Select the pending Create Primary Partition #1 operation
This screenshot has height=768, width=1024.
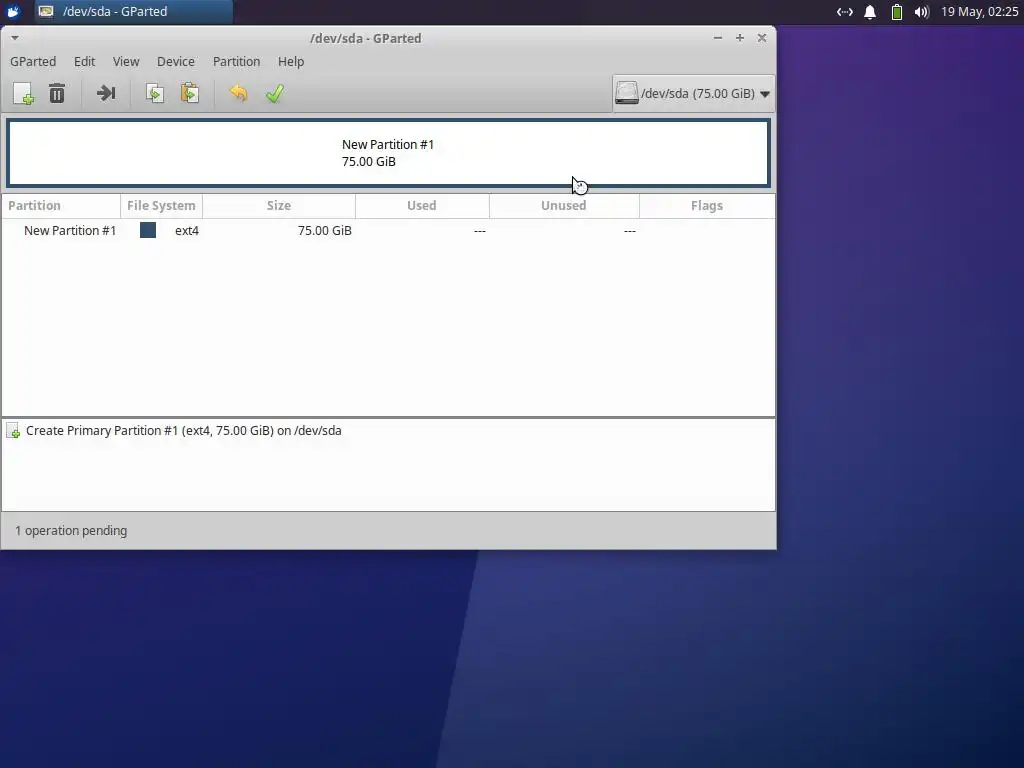coord(388,430)
